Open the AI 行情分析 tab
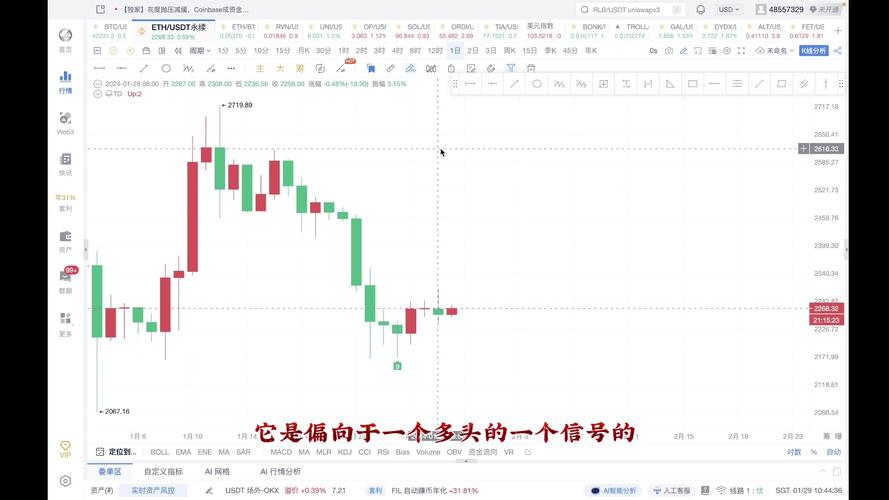This screenshot has height=500, width=889. pyautogui.click(x=280, y=471)
